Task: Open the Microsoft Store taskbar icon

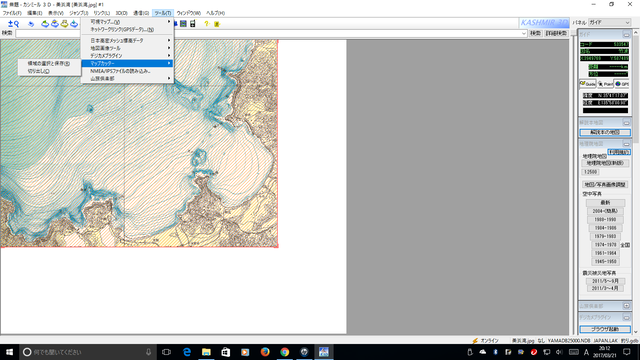Action: pyautogui.click(x=226, y=352)
